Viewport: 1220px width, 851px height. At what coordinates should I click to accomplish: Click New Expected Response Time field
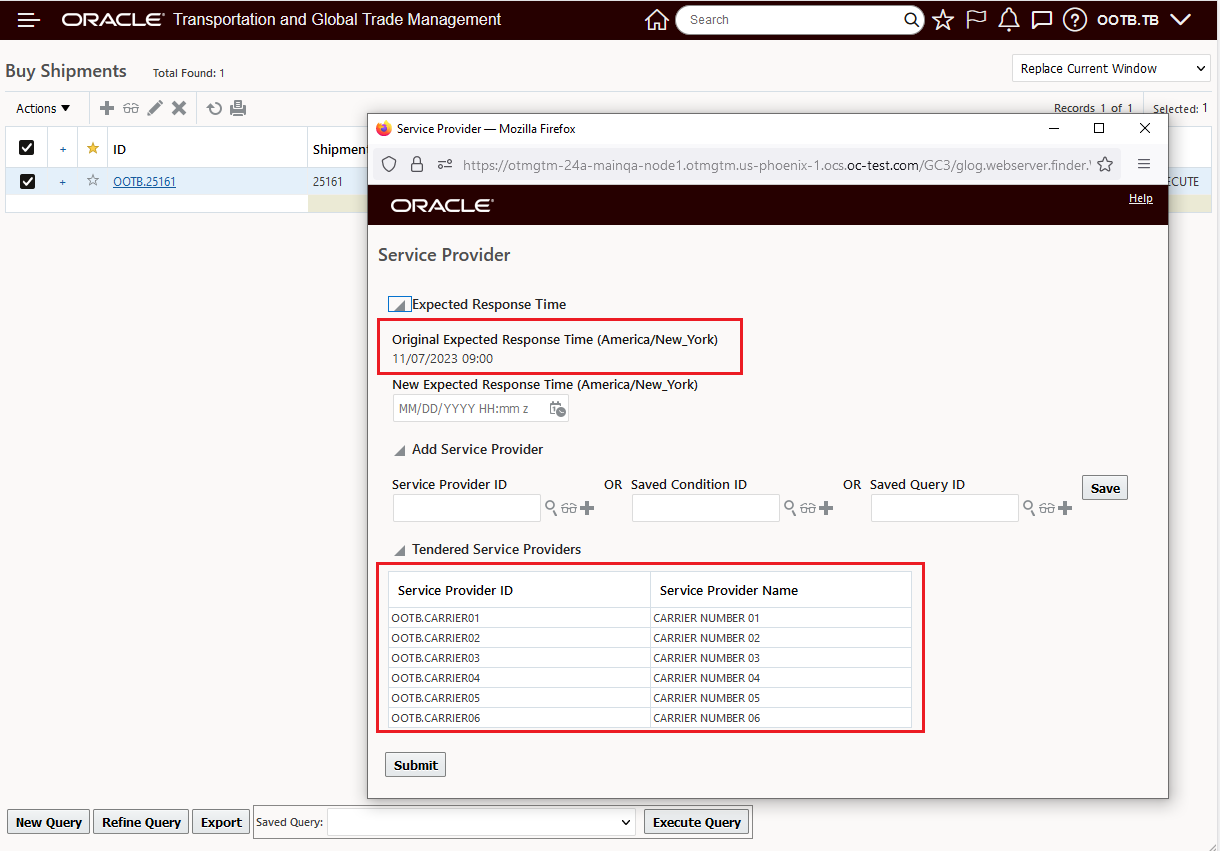pos(470,409)
